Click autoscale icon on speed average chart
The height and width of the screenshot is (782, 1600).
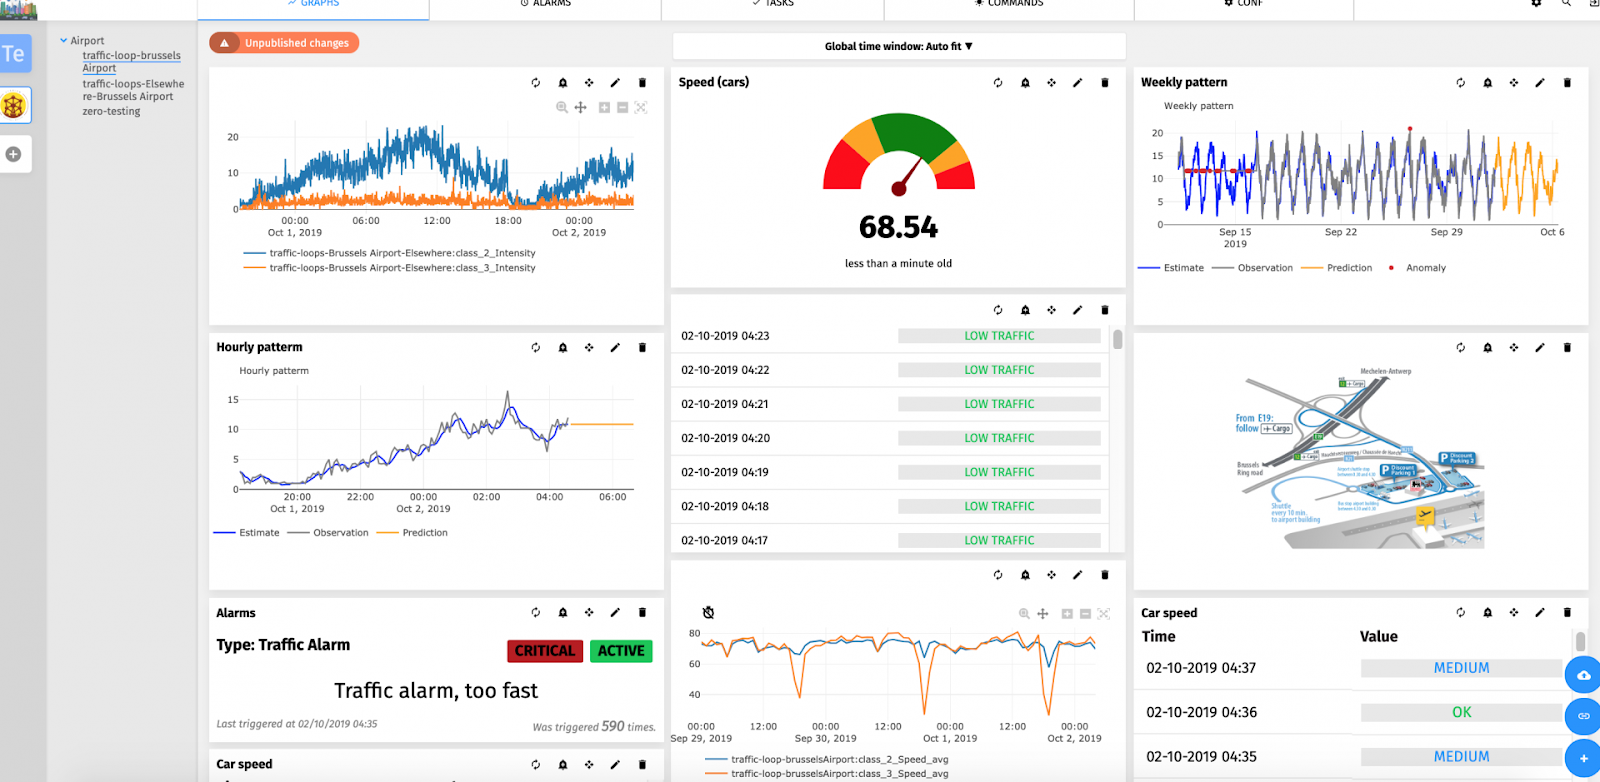[1104, 614]
